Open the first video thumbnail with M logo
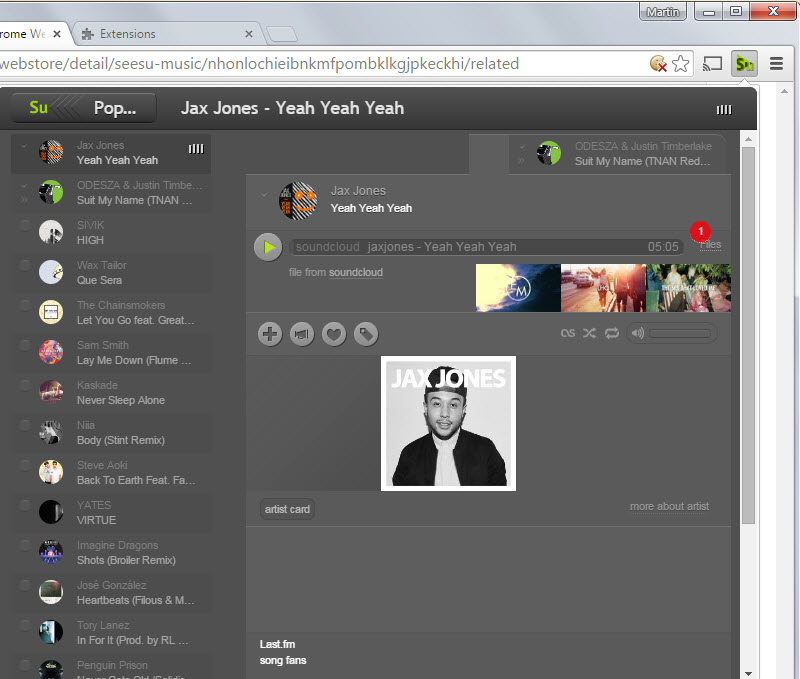Image resolution: width=800 pixels, height=679 pixels. (x=518, y=288)
